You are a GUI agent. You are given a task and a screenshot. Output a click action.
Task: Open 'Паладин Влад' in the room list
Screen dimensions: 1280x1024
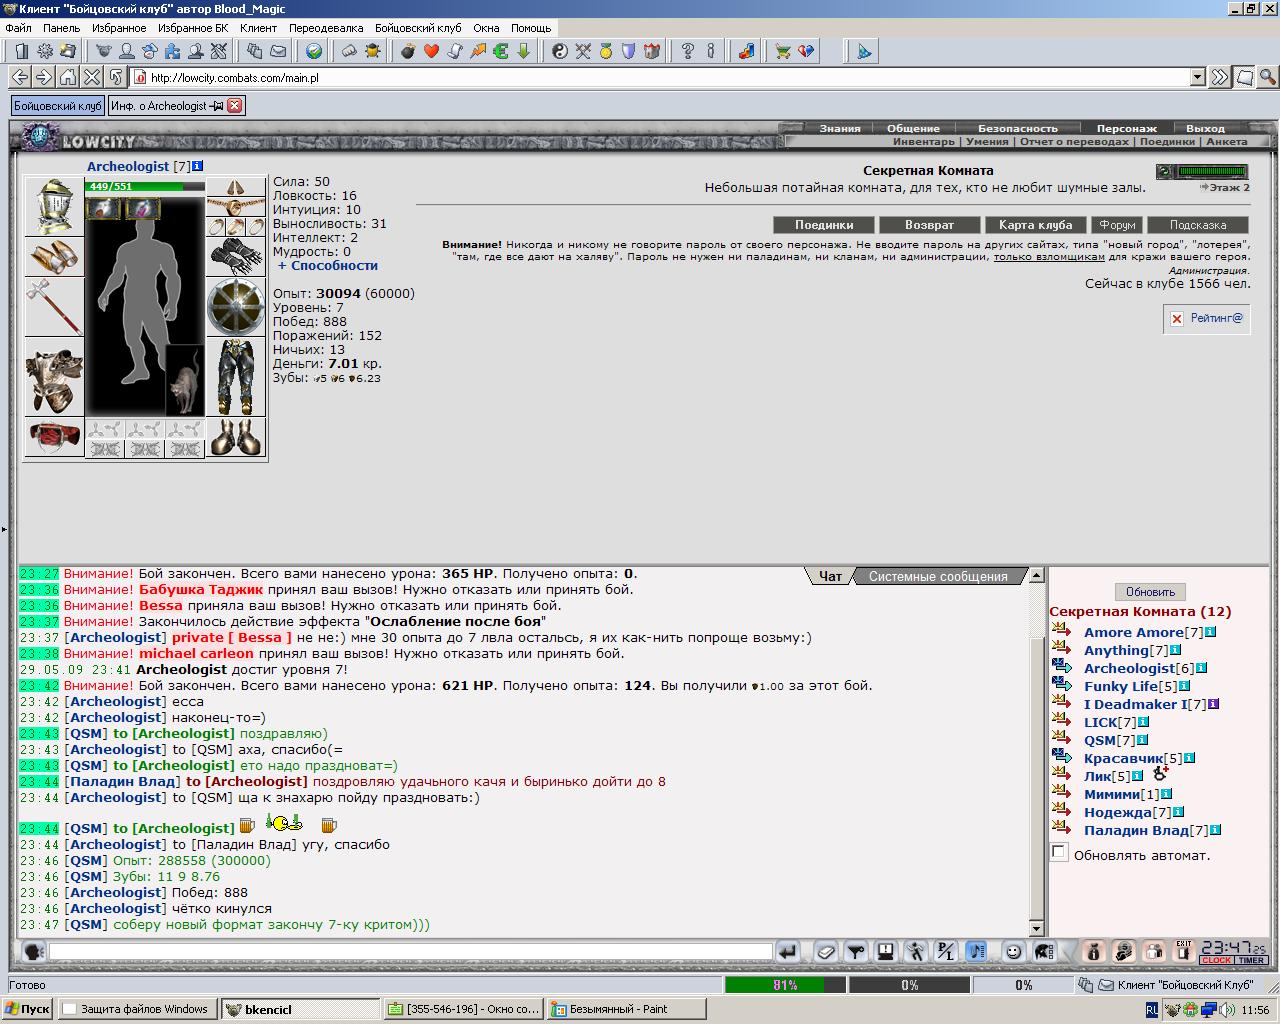pyautogui.click(x=1136, y=830)
